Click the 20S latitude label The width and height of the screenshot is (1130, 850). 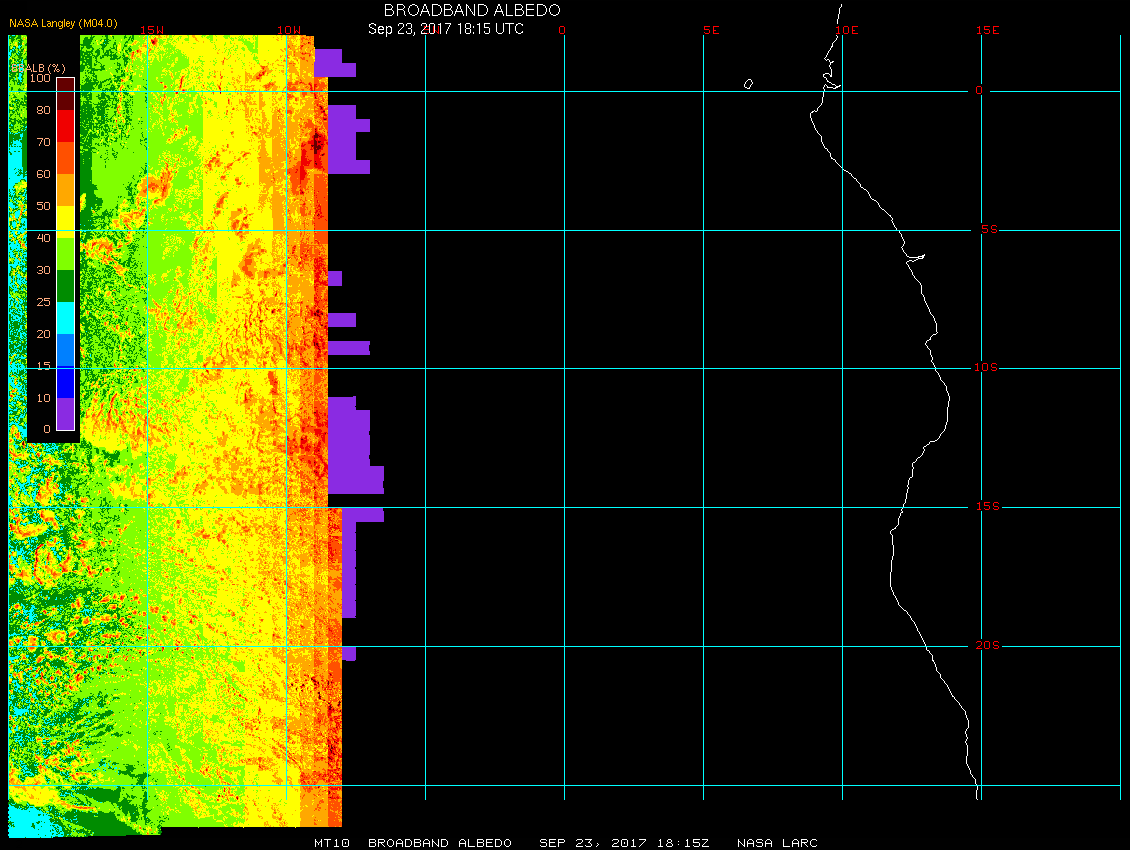tap(985, 646)
